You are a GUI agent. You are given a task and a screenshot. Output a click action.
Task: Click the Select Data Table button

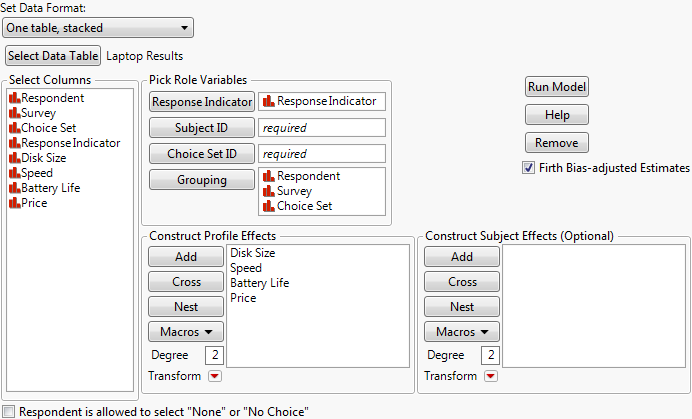(53, 56)
